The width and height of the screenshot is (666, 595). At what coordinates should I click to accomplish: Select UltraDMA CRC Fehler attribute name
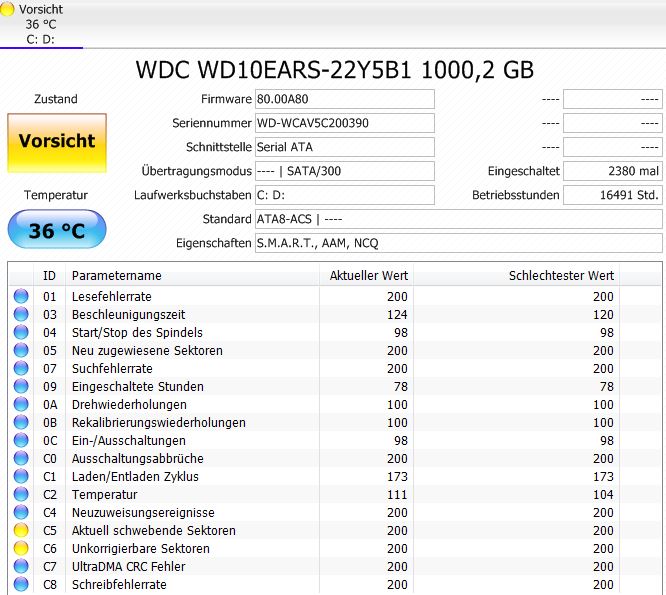point(128,567)
